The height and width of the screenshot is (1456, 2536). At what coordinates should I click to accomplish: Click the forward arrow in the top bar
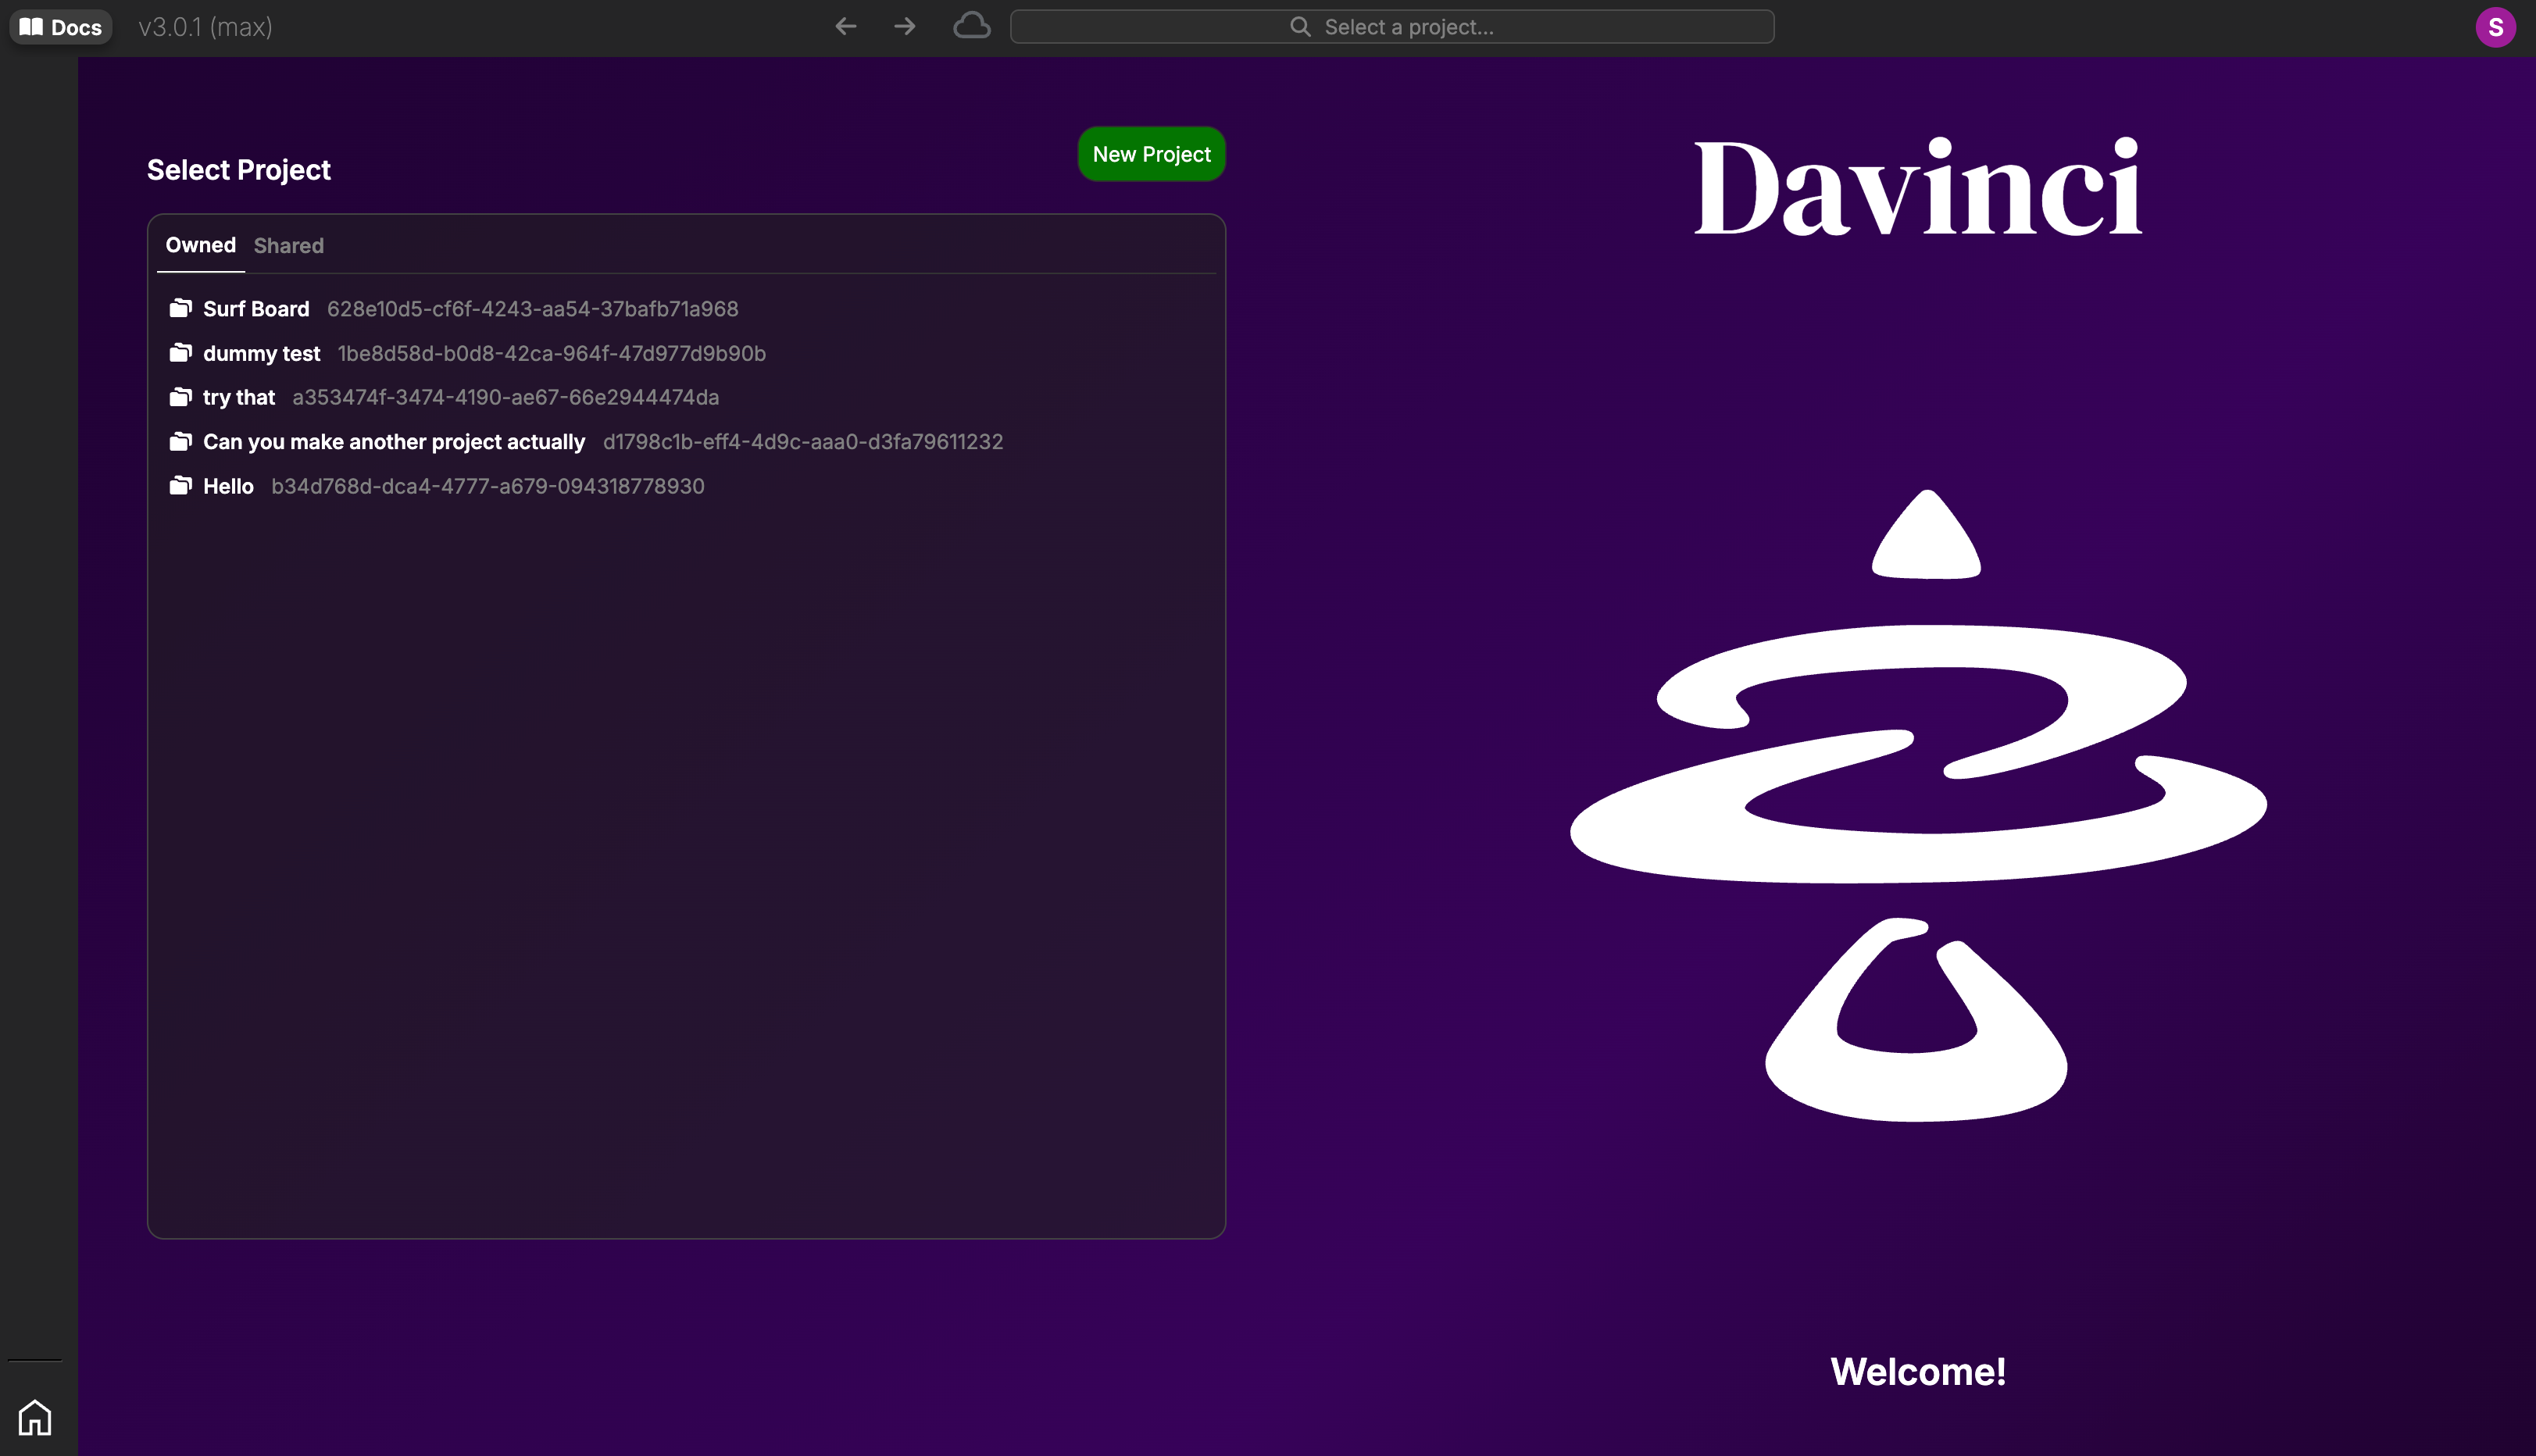point(905,27)
